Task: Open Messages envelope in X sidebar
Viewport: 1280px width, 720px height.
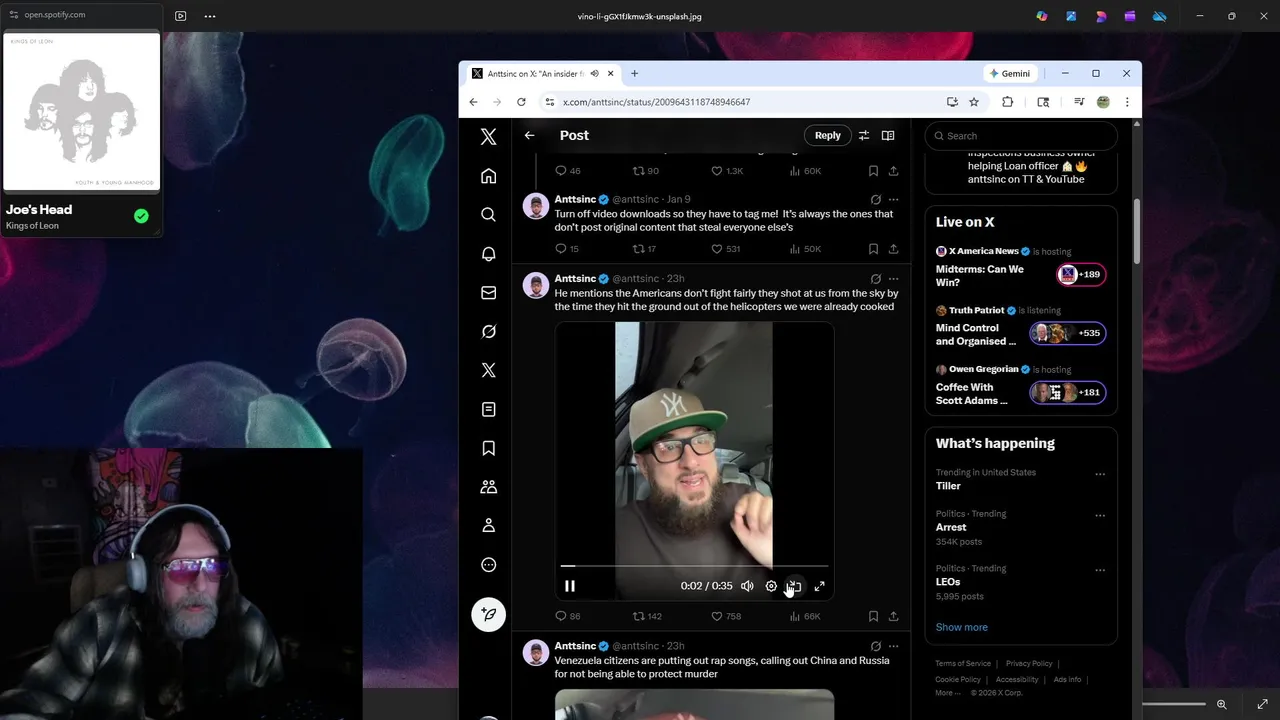Action: coord(488,293)
